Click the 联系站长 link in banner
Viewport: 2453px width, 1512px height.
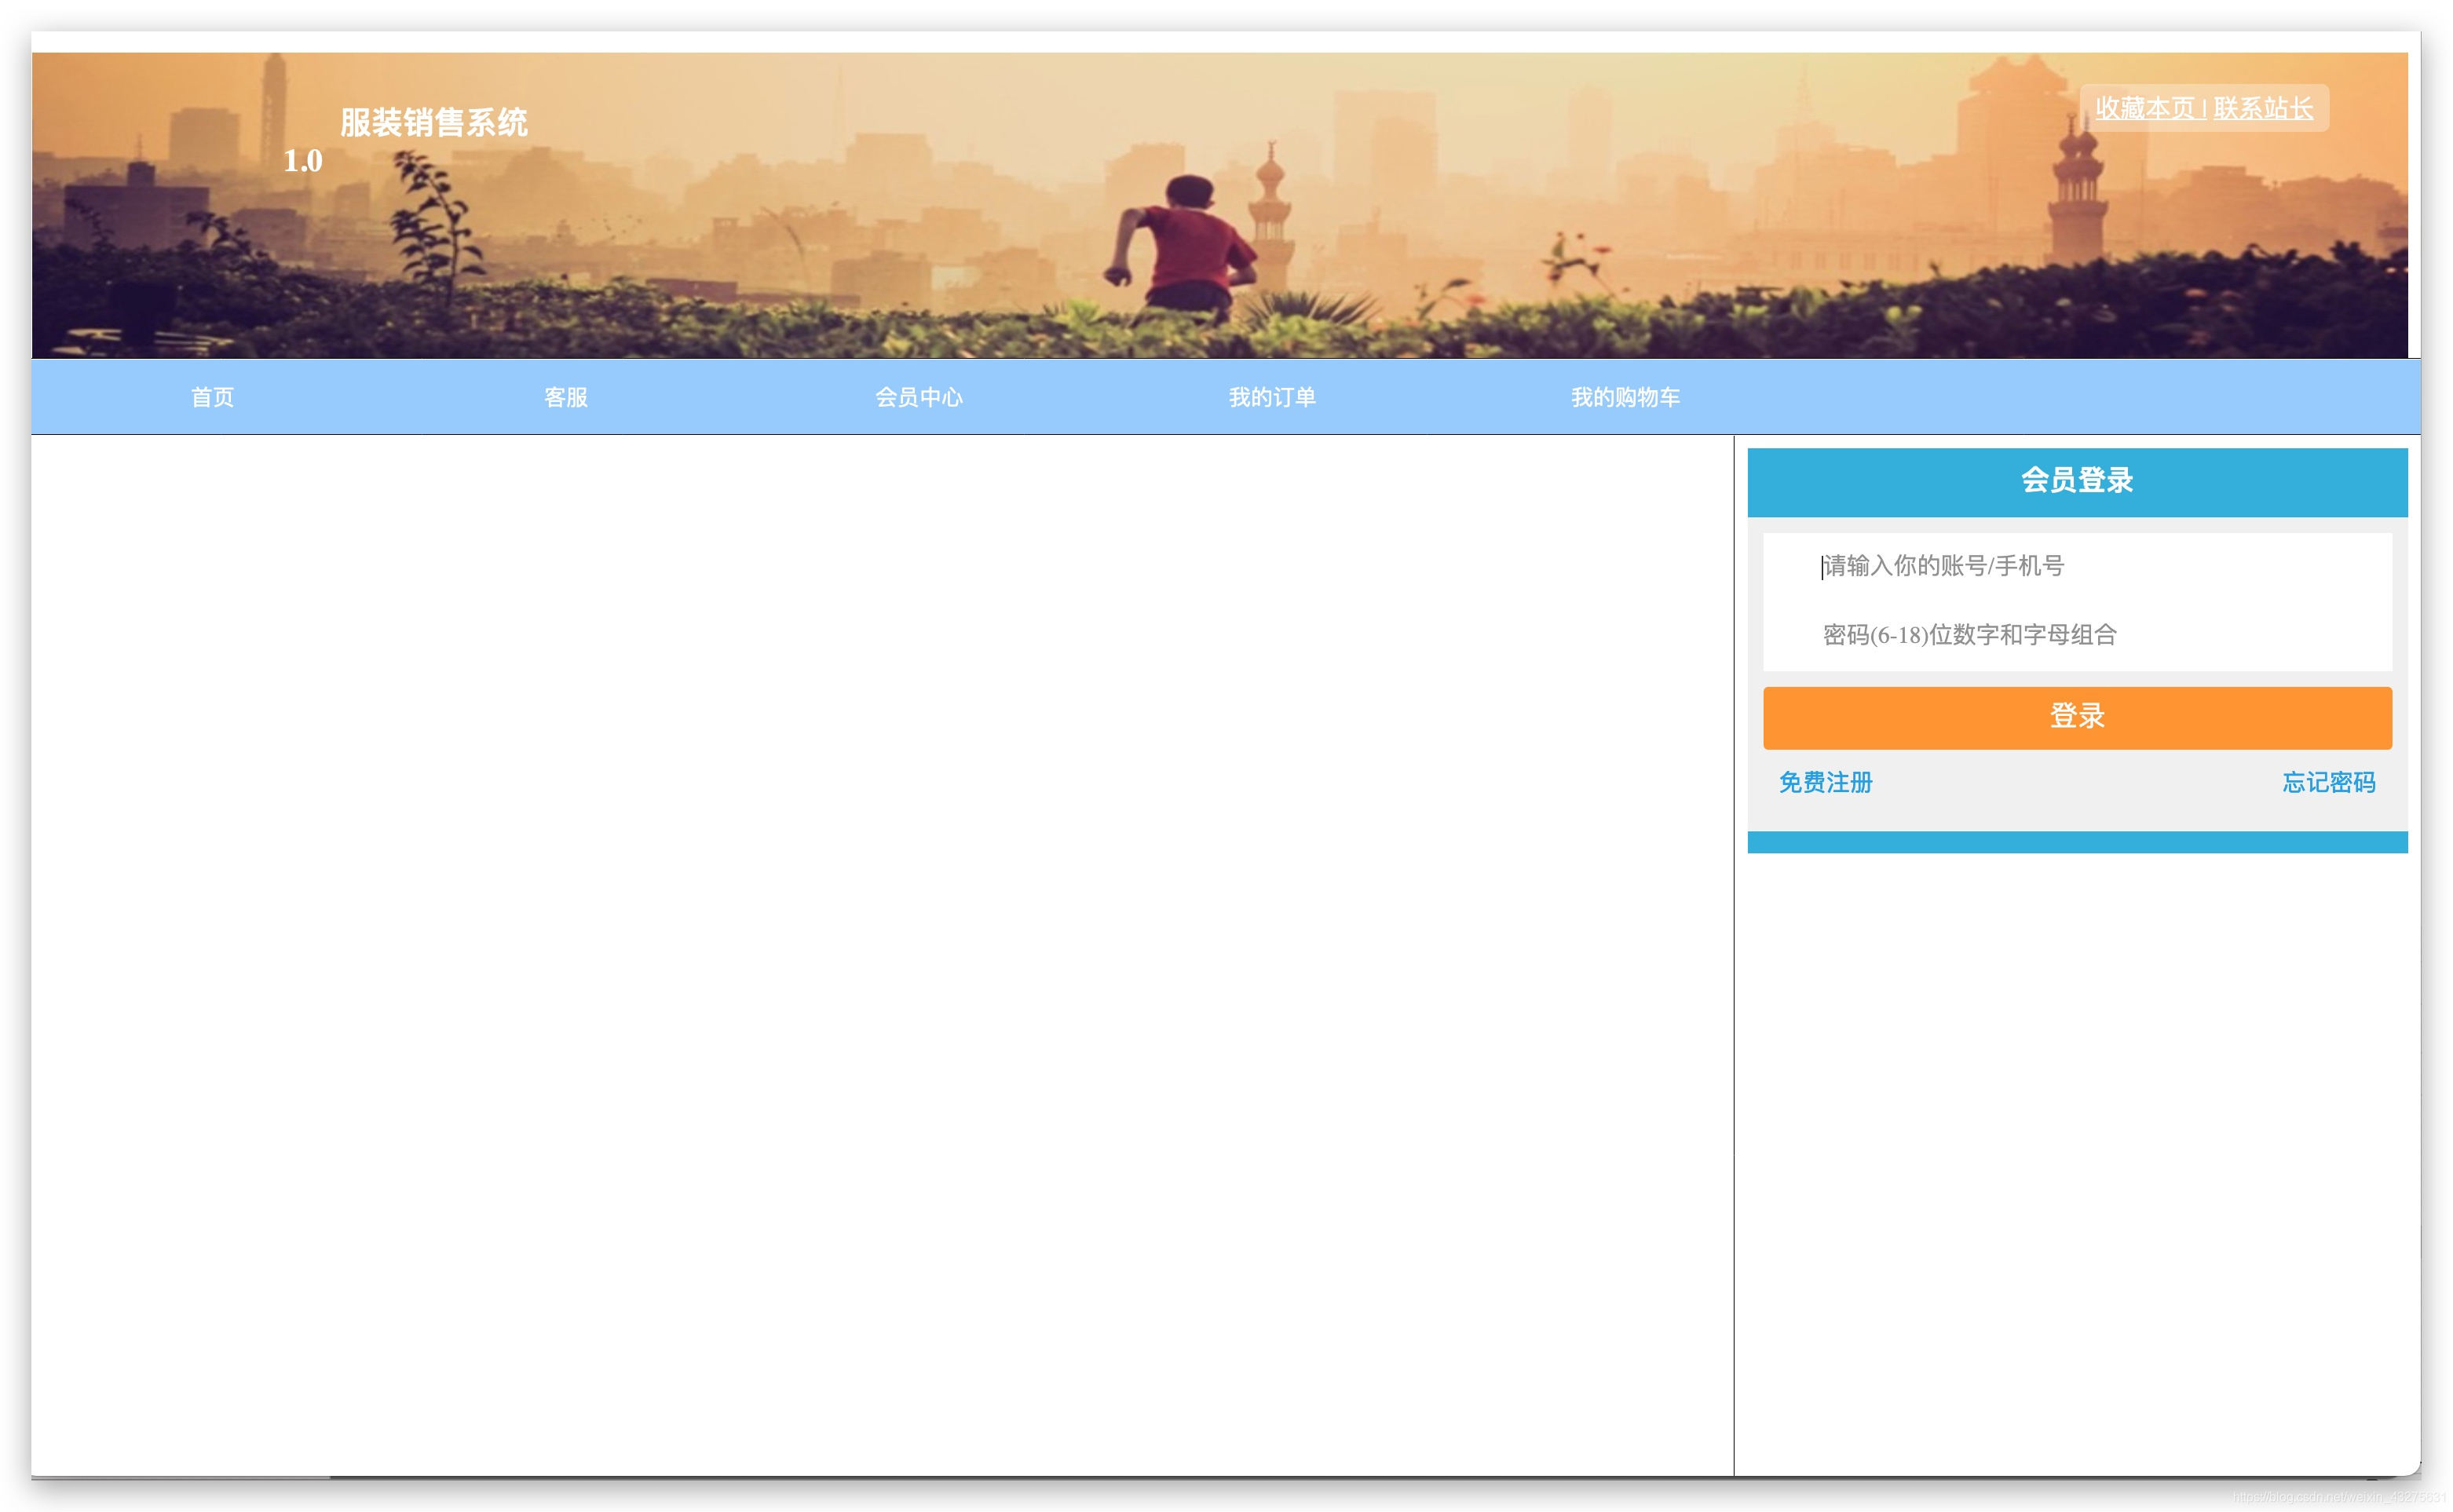click(x=2262, y=108)
